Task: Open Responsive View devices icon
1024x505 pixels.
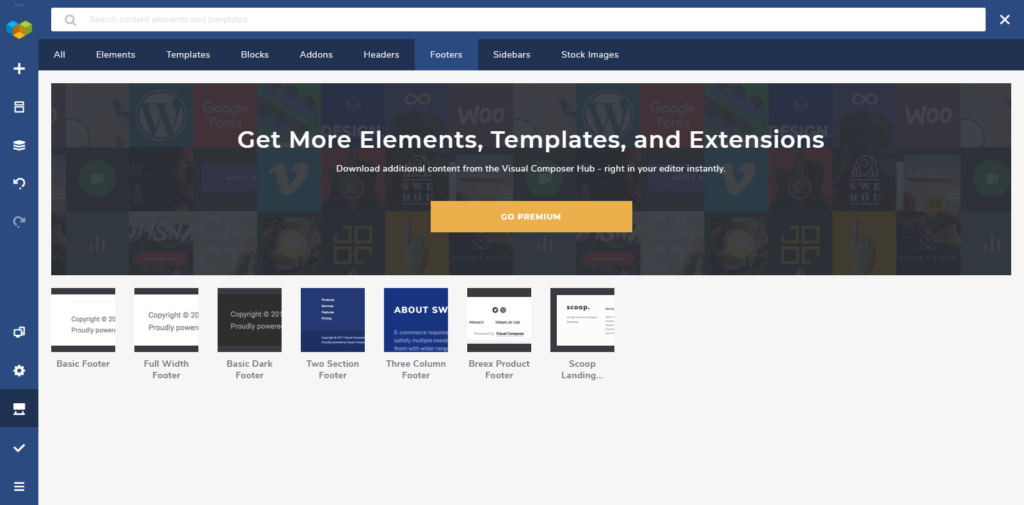Action: click(19, 332)
